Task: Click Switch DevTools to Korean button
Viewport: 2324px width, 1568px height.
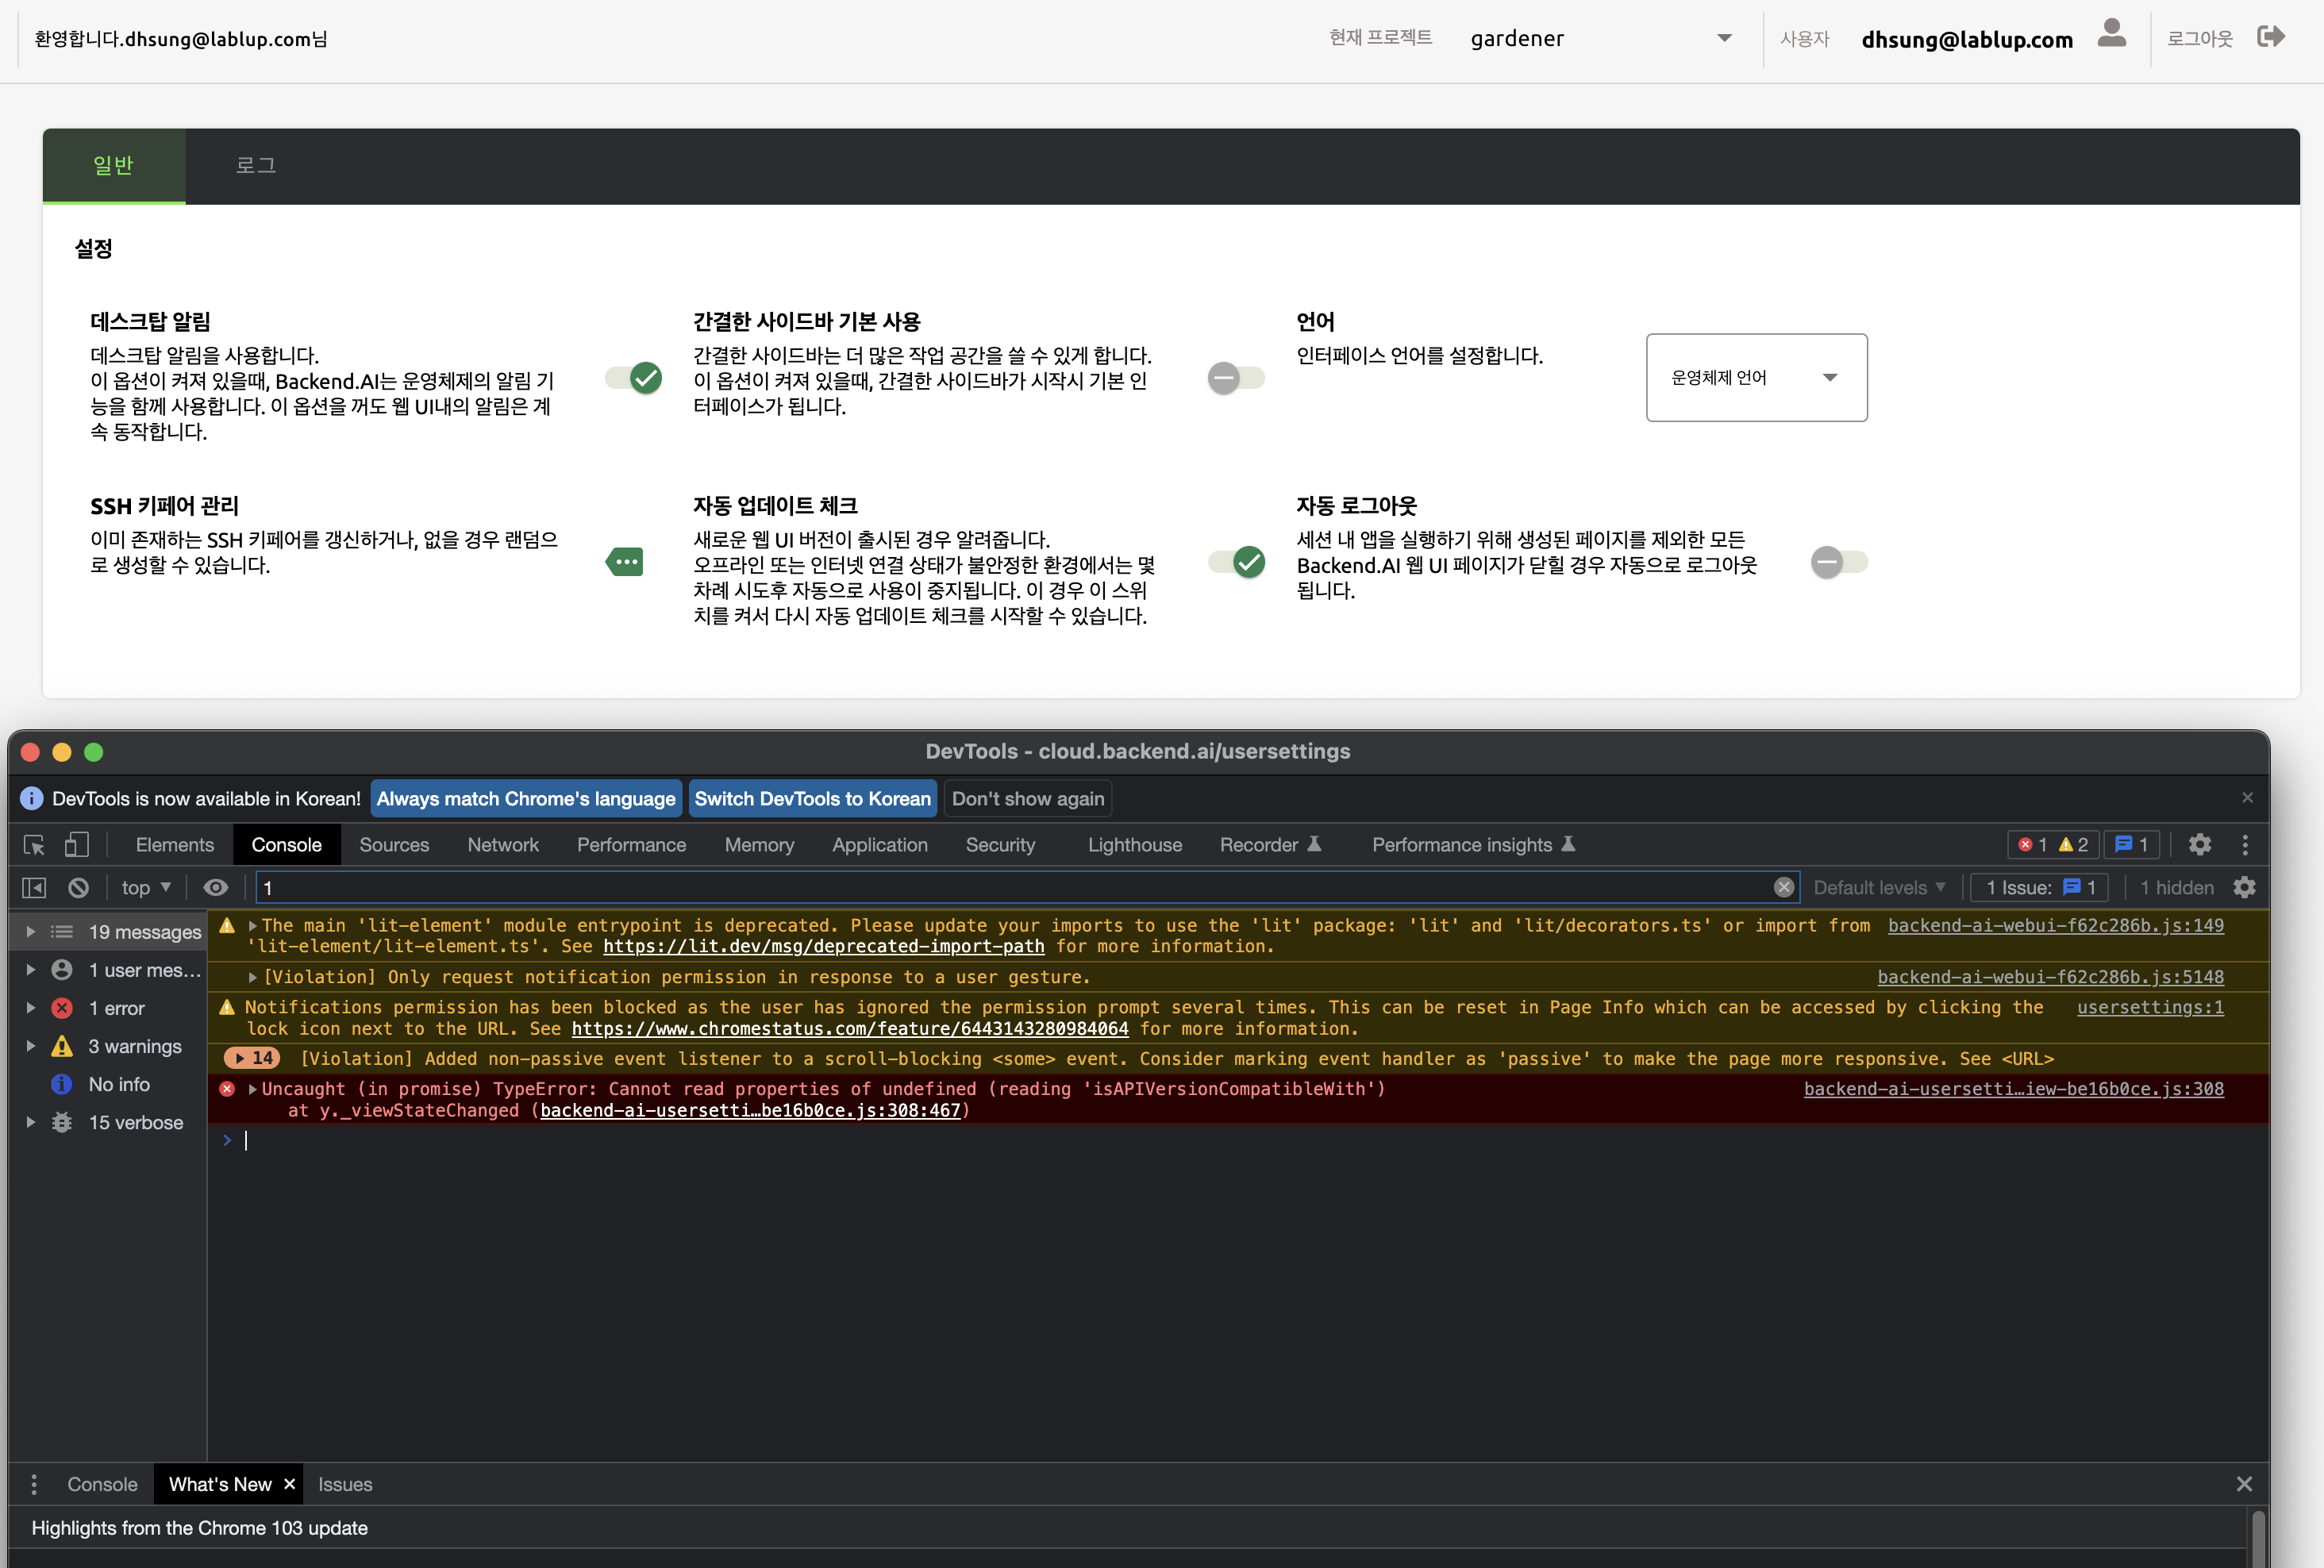Action: pos(812,799)
